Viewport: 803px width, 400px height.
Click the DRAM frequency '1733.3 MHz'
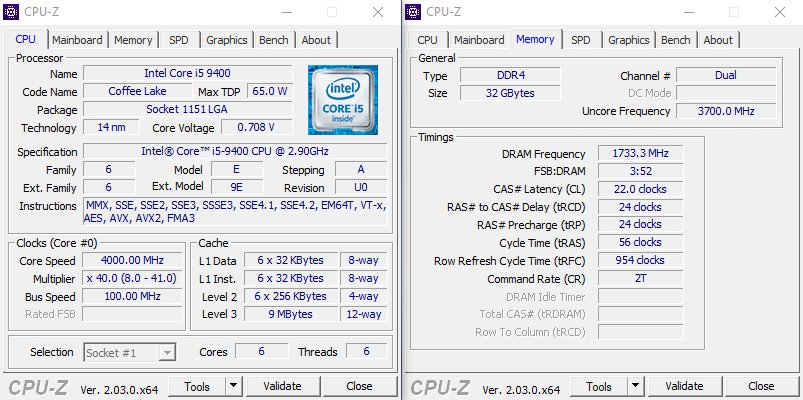point(640,153)
